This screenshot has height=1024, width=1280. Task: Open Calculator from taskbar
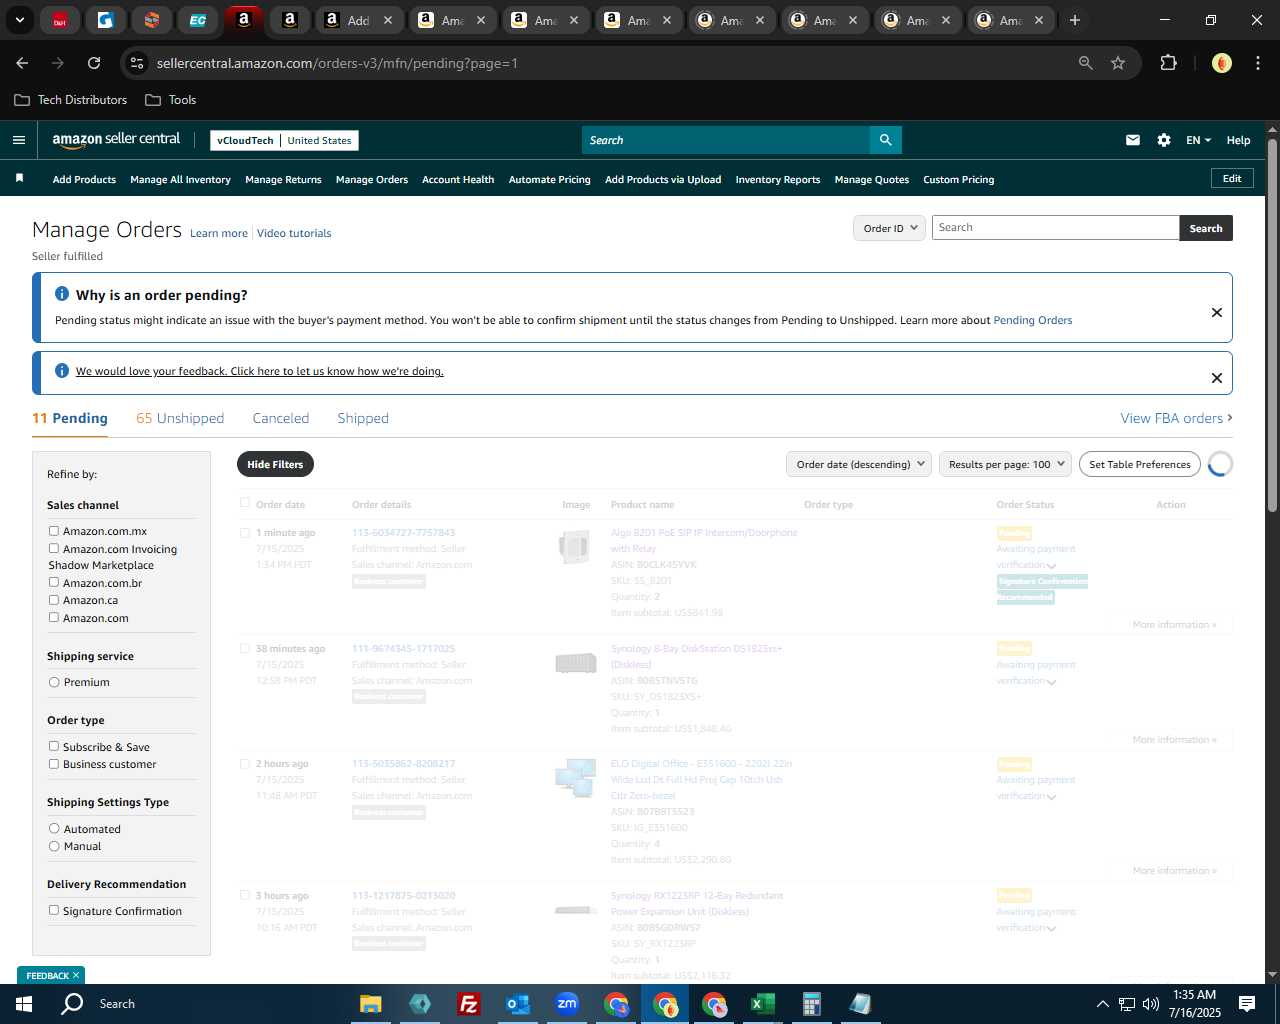[811, 1004]
